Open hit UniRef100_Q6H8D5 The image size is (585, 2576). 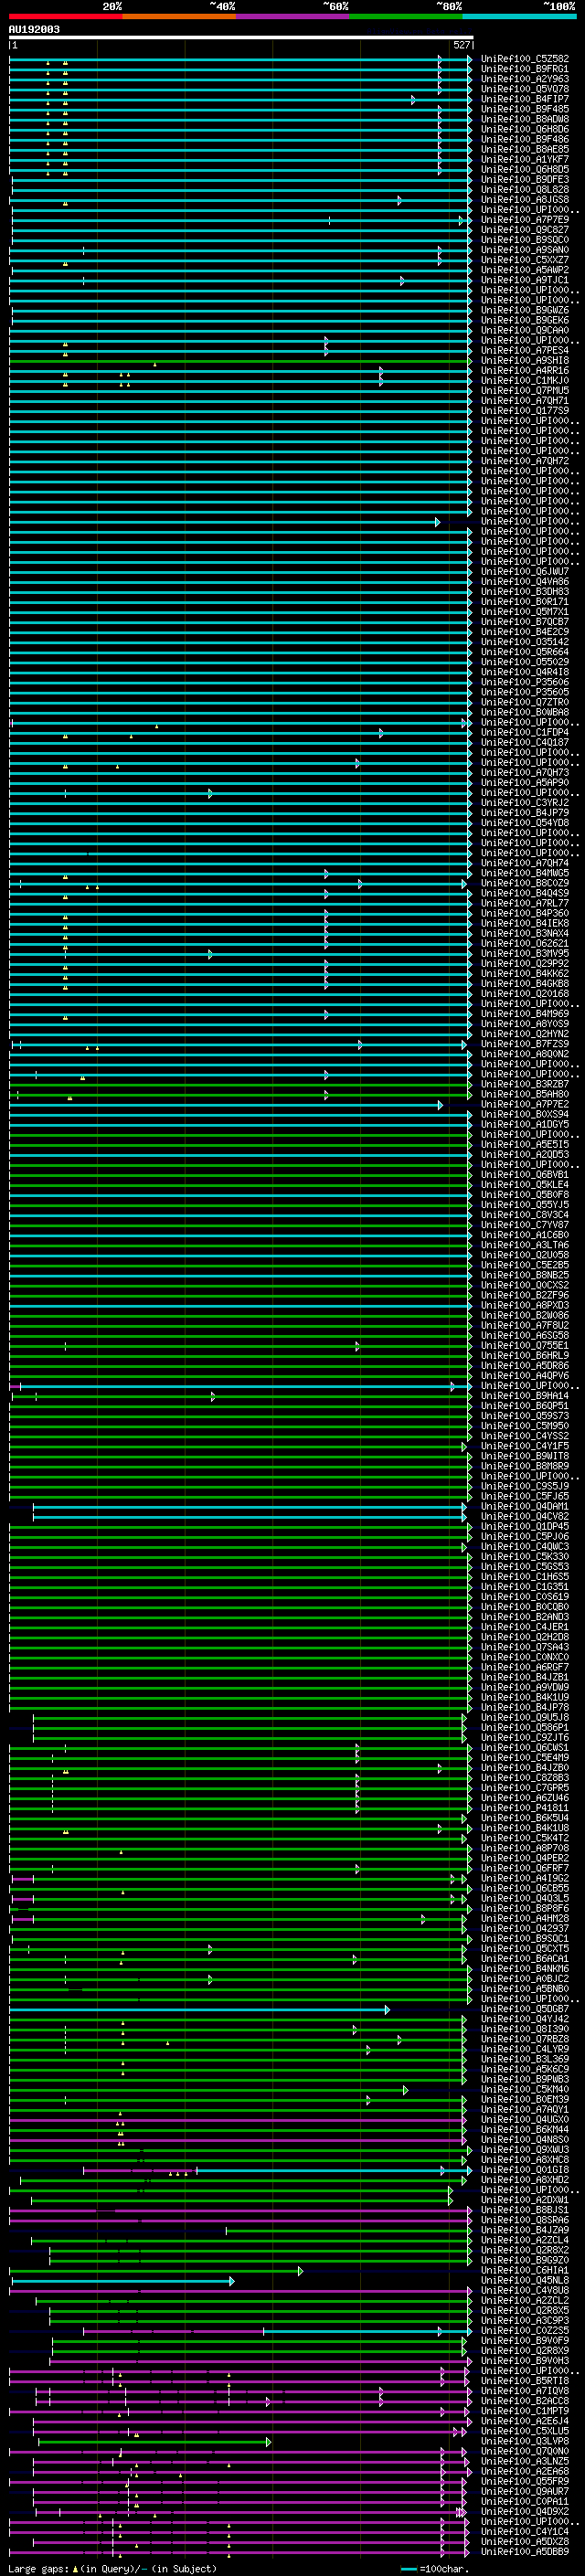coord(525,169)
